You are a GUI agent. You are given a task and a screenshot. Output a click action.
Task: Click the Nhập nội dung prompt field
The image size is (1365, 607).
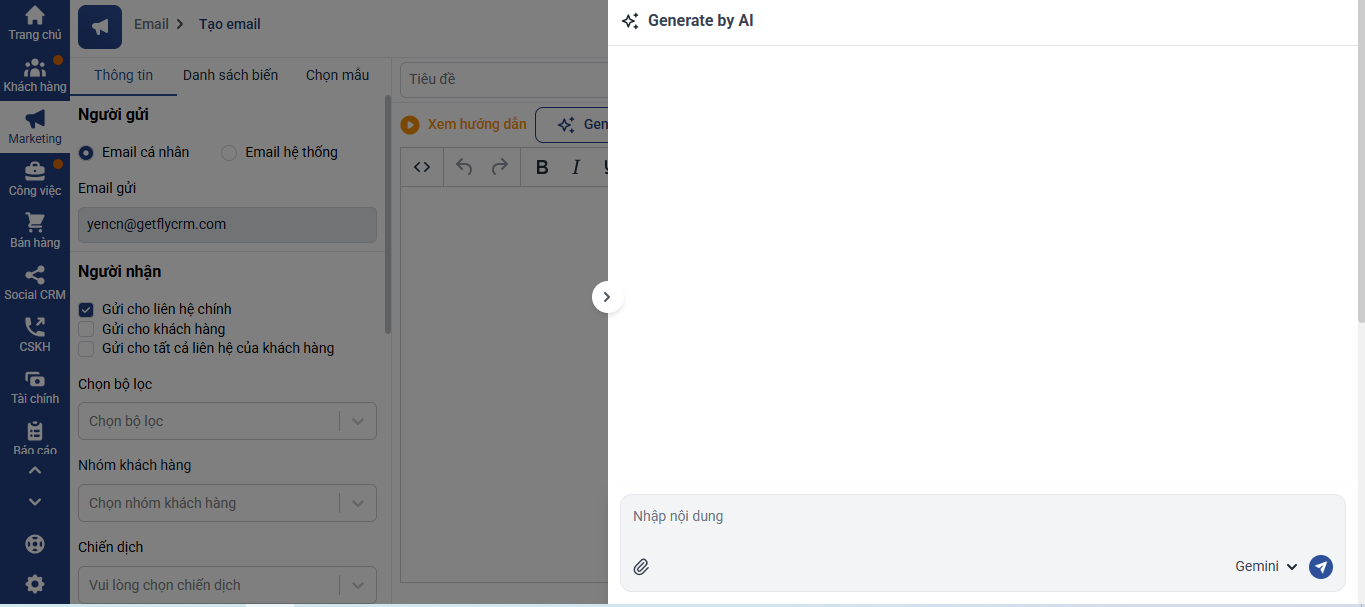(x=980, y=517)
